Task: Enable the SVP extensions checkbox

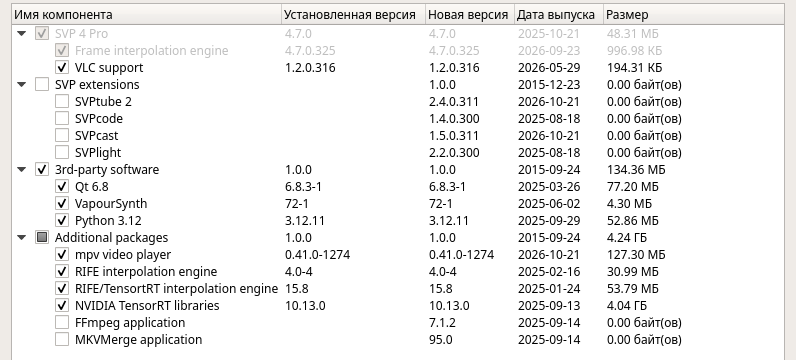Action: click(42, 84)
